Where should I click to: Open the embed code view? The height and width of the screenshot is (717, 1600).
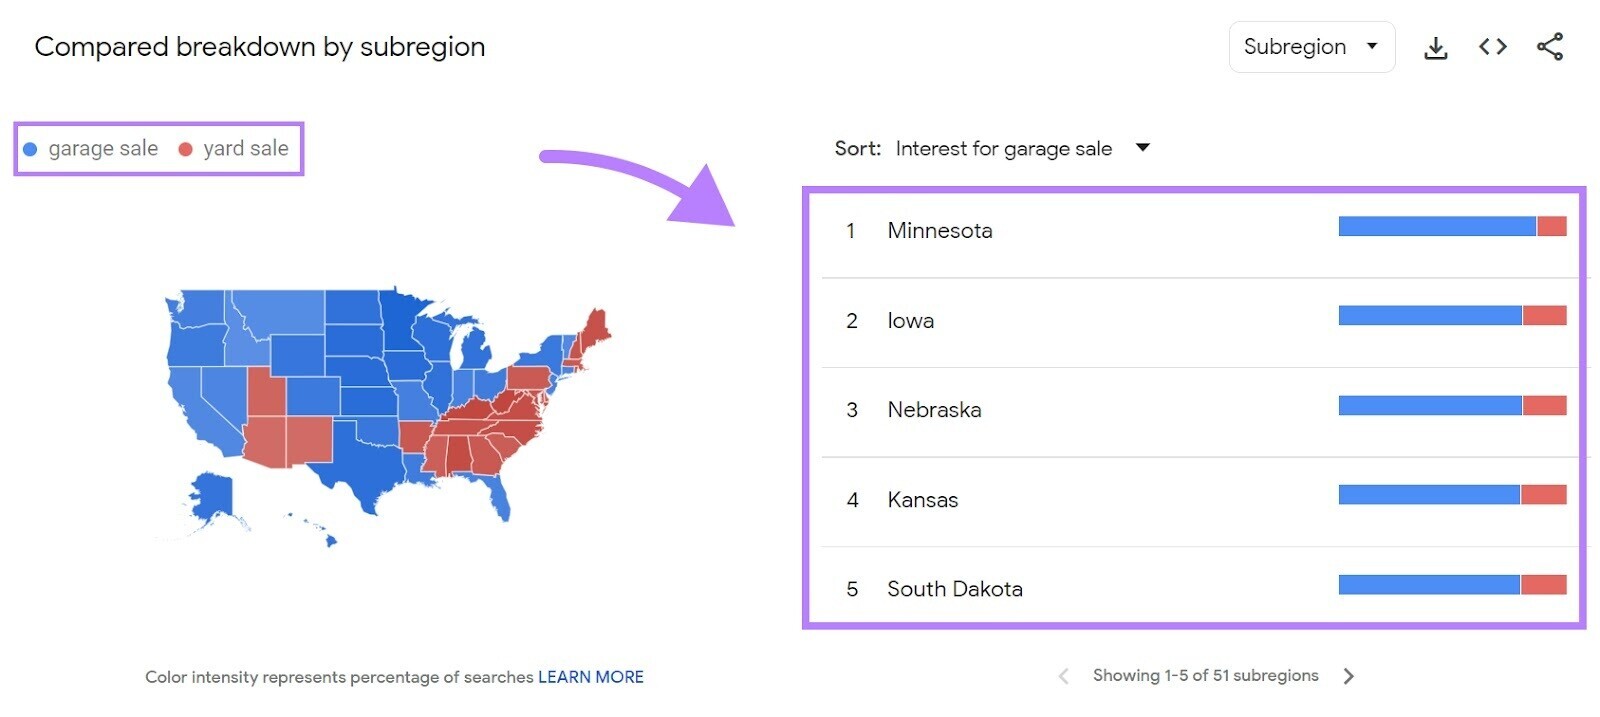click(1492, 46)
